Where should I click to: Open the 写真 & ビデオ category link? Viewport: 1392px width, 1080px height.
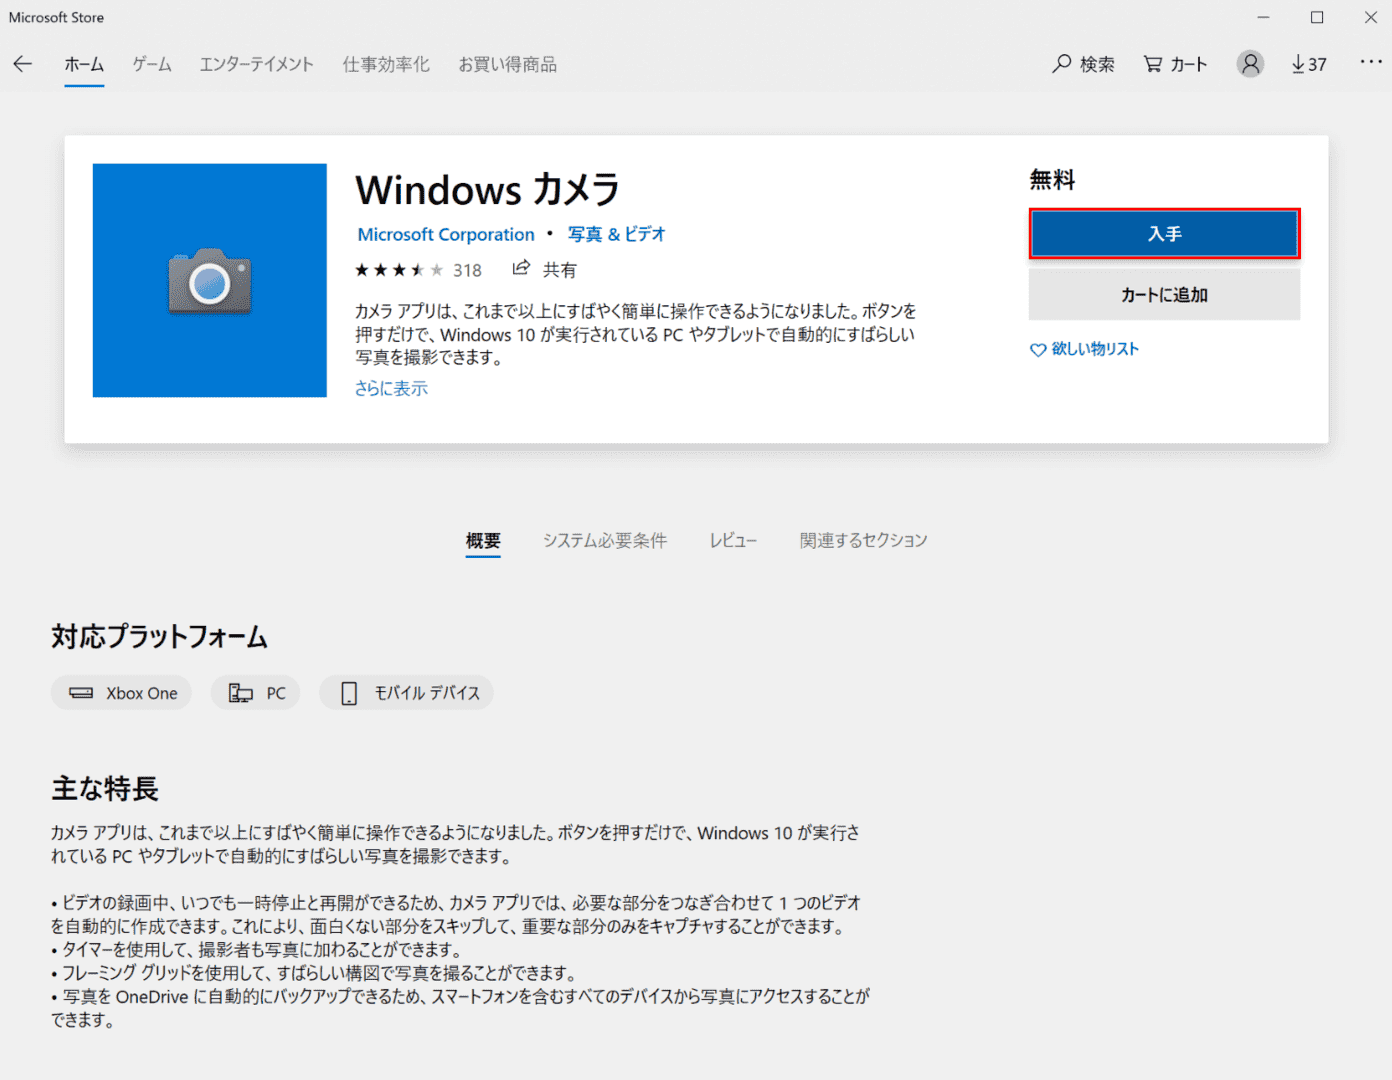tap(617, 234)
